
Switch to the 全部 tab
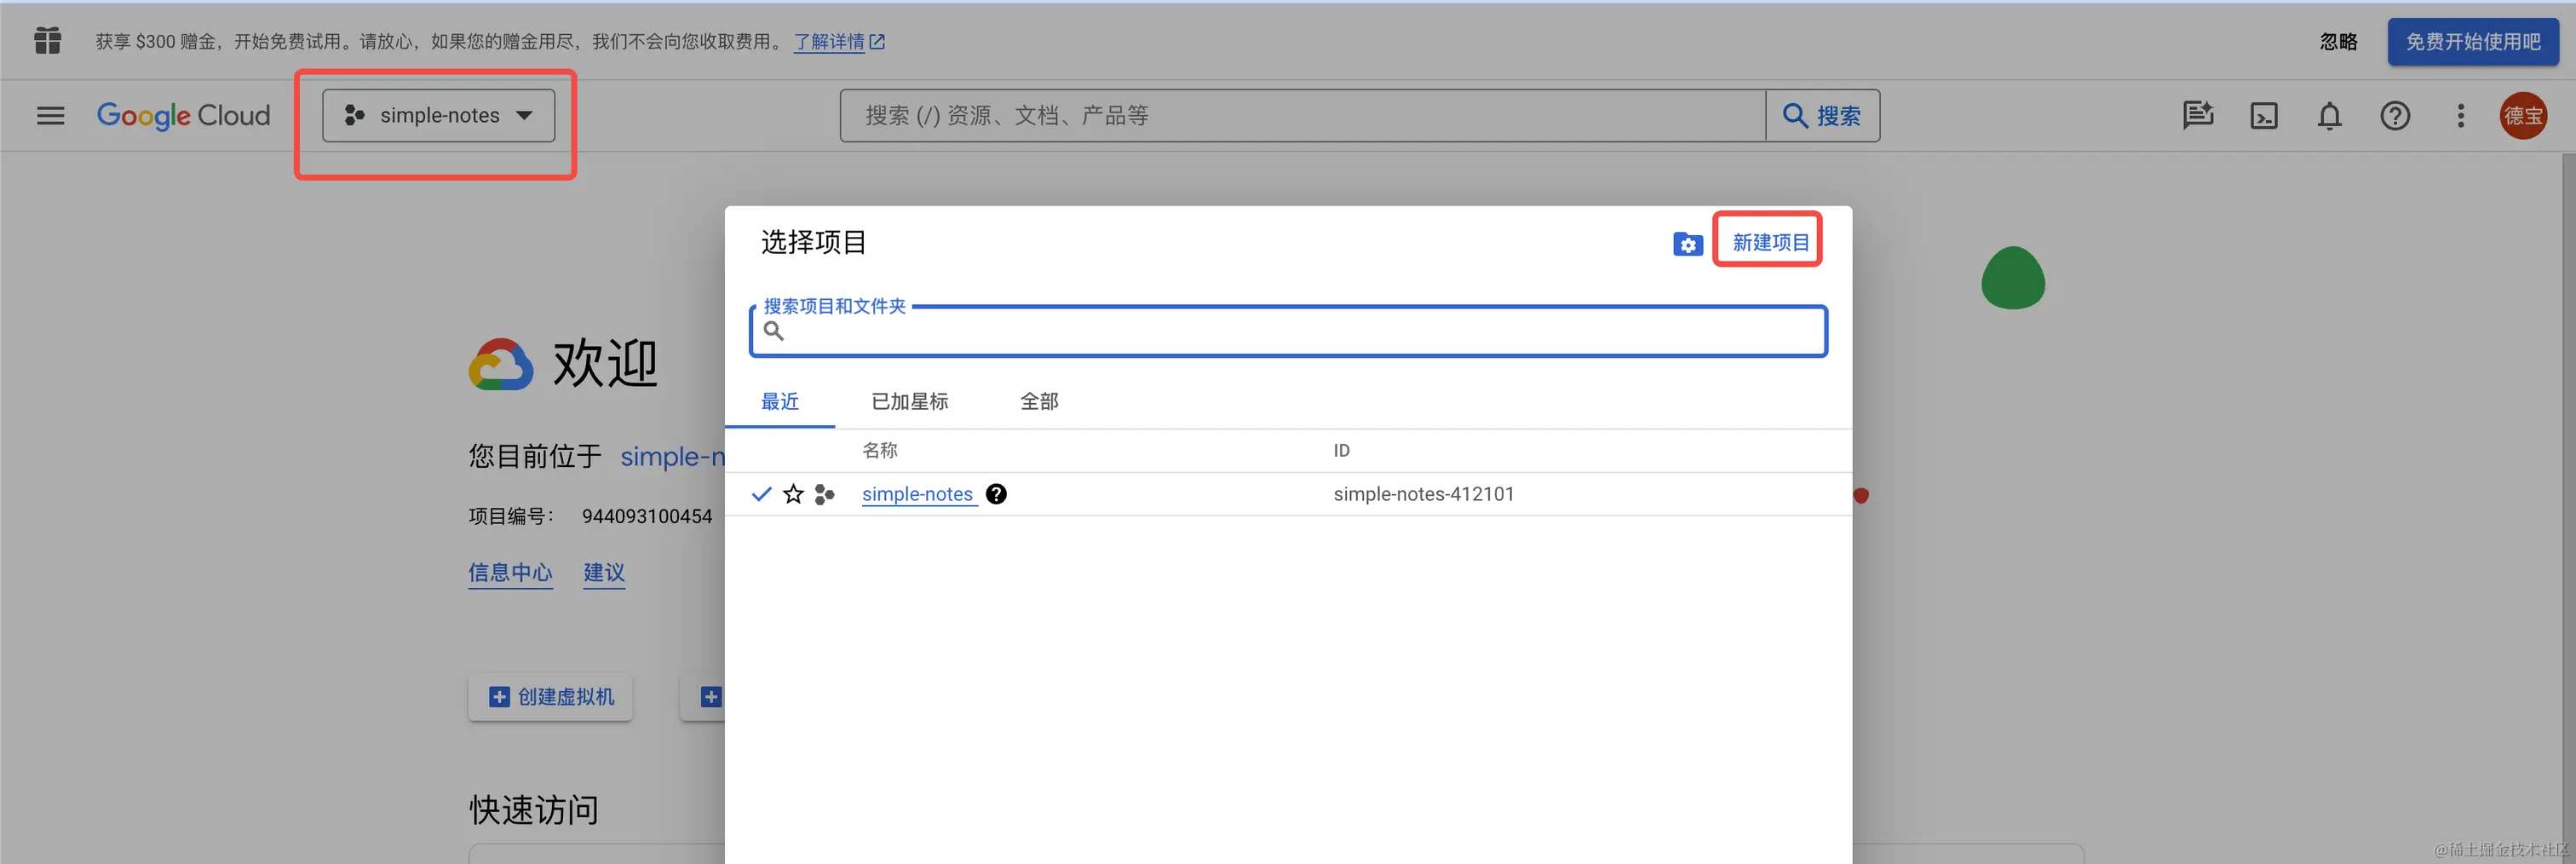click(x=1039, y=402)
